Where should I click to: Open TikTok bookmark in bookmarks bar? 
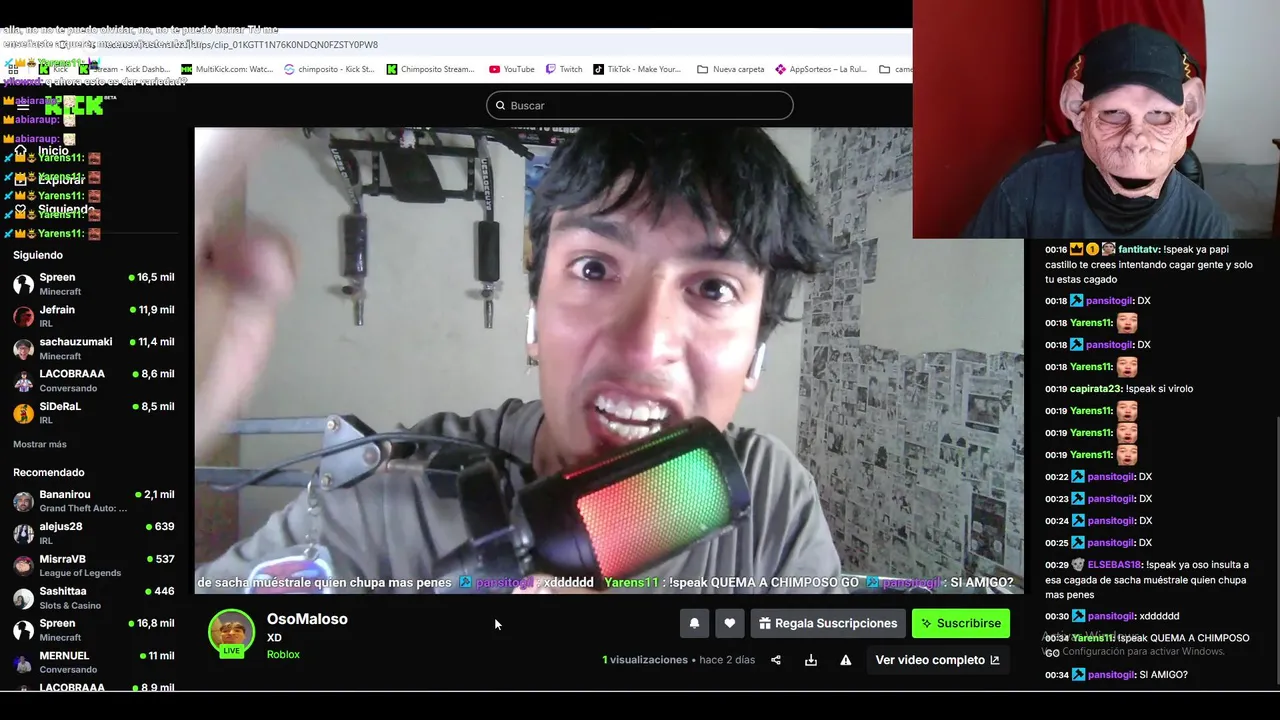click(x=637, y=69)
